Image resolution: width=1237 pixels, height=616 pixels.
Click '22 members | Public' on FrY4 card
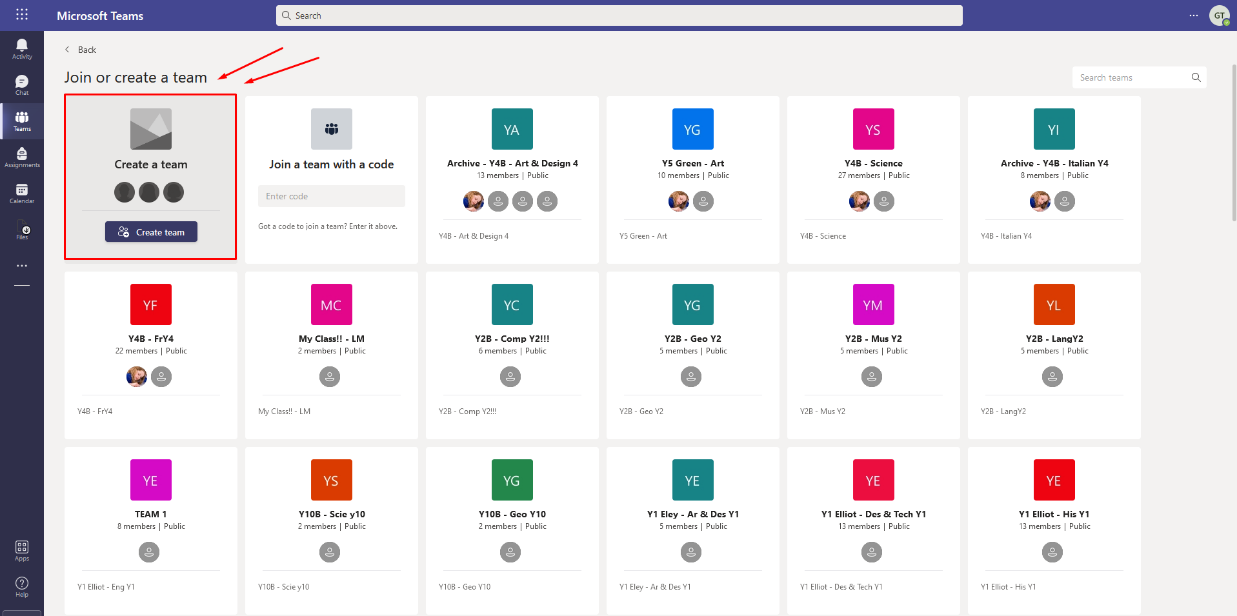pos(150,351)
